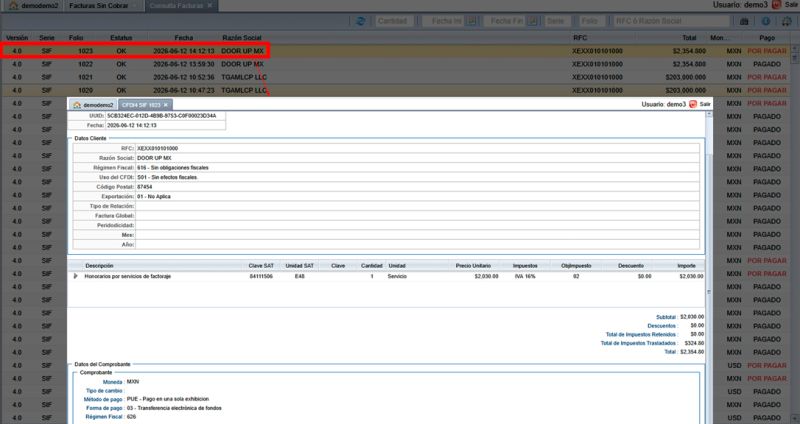Switch to the Facturas Sin Cobrar tab

[102, 6]
